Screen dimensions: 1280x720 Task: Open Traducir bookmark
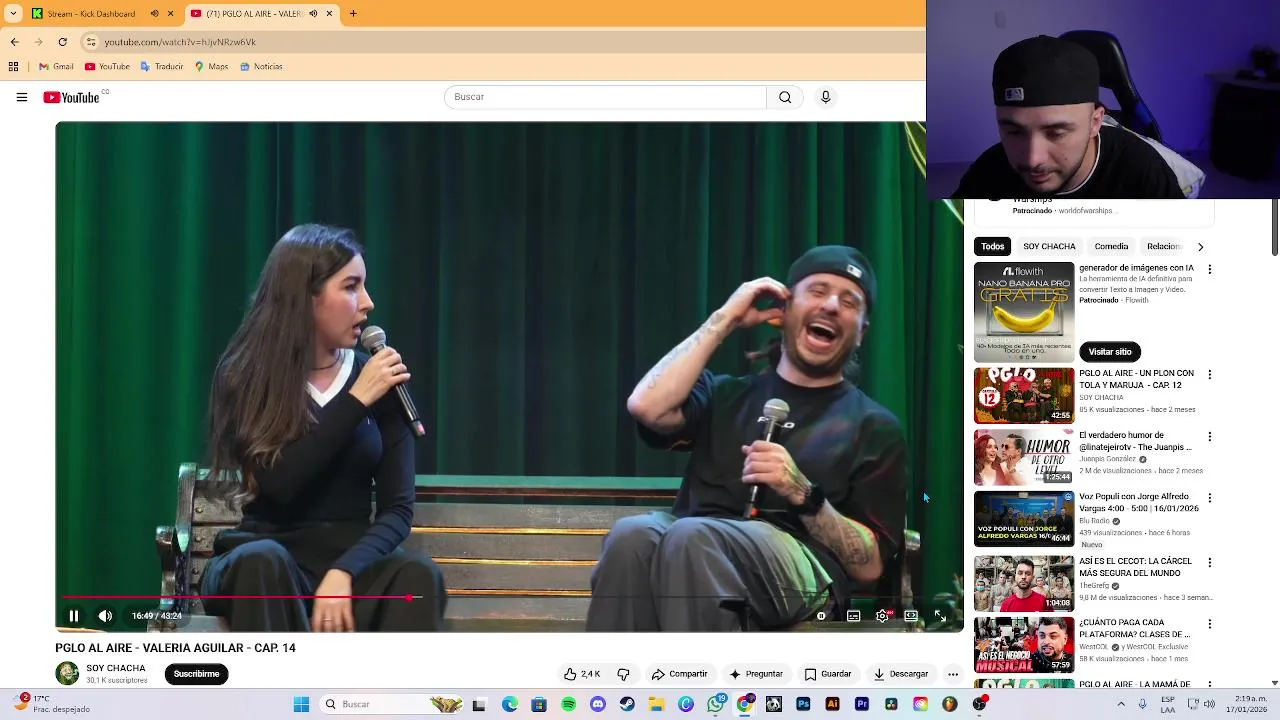click(x=161, y=67)
